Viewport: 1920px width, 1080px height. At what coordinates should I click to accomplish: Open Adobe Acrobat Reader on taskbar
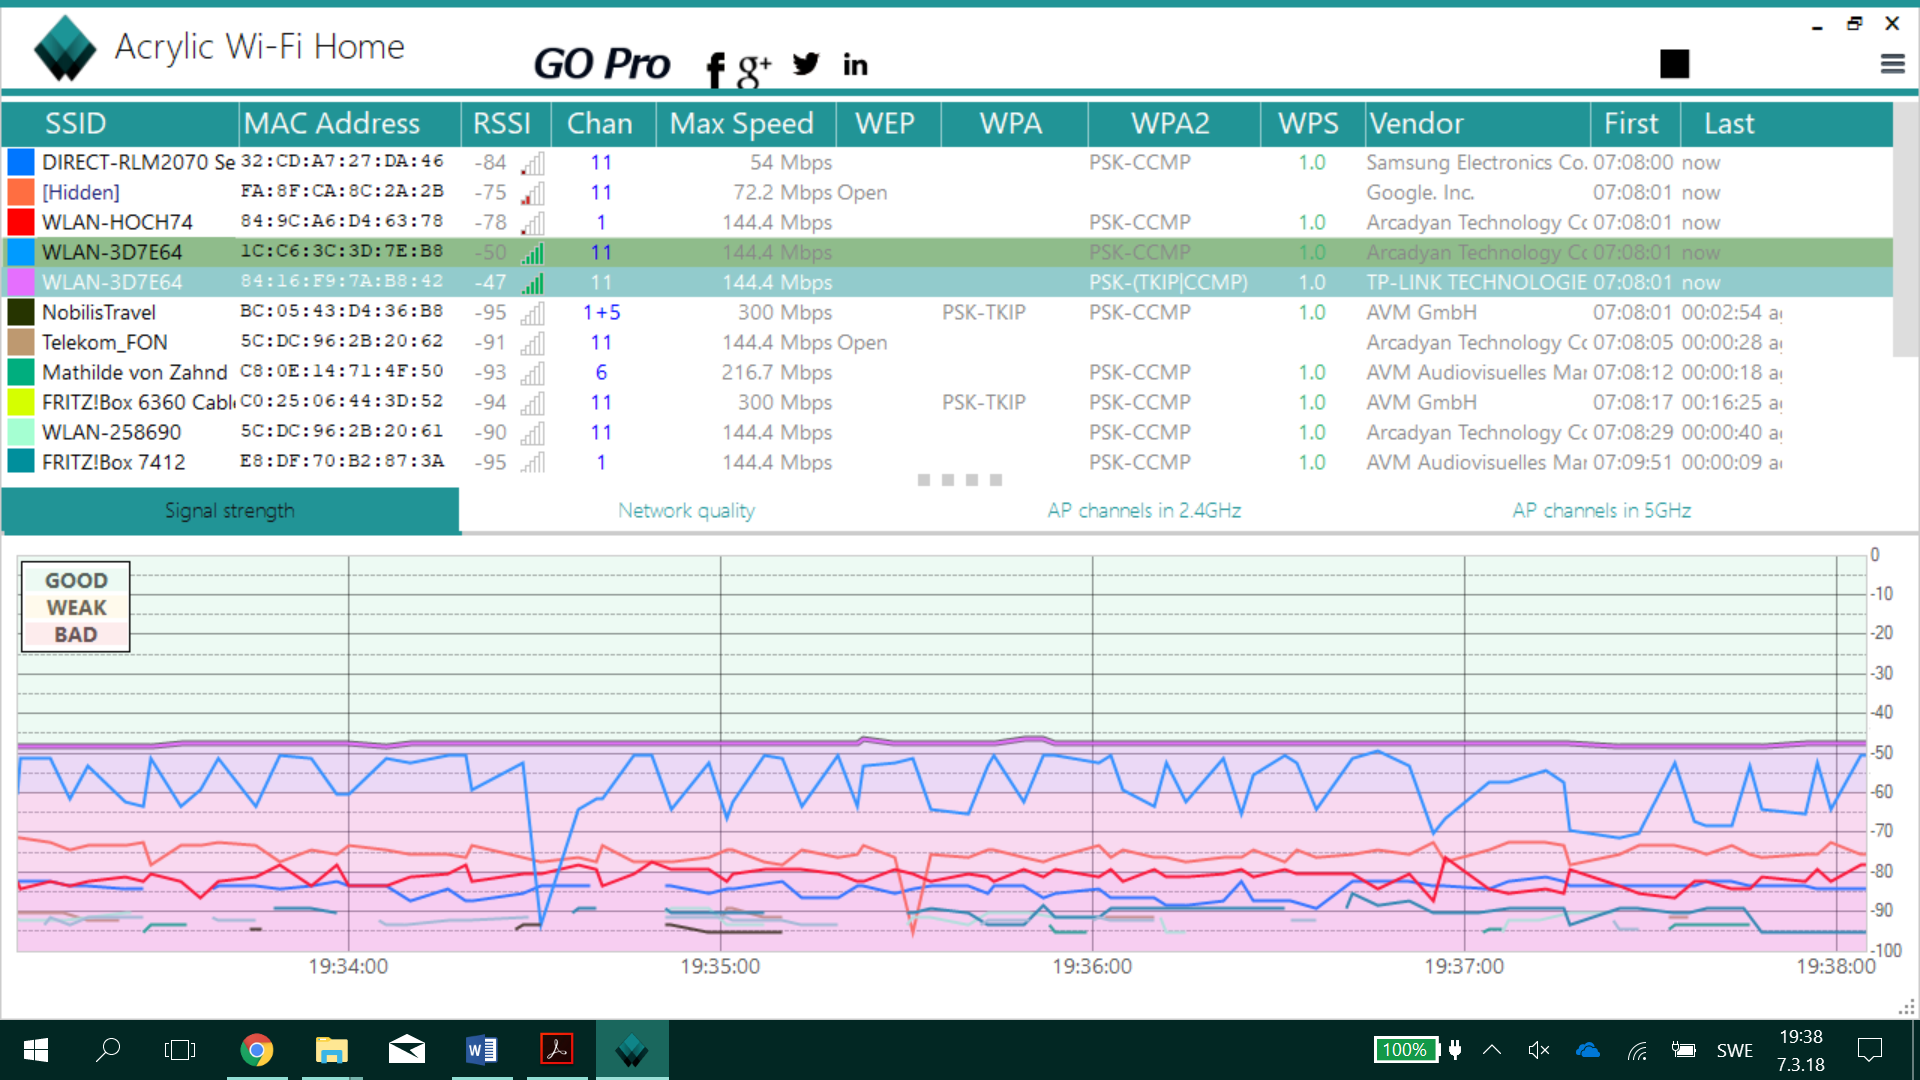point(557,1050)
